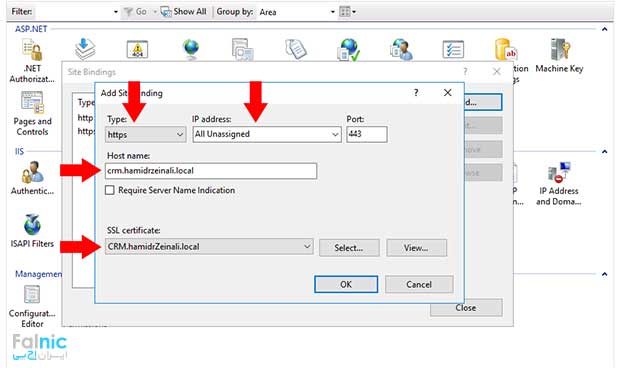
Task: Close the Site Bindings window with X
Action: coord(497,72)
